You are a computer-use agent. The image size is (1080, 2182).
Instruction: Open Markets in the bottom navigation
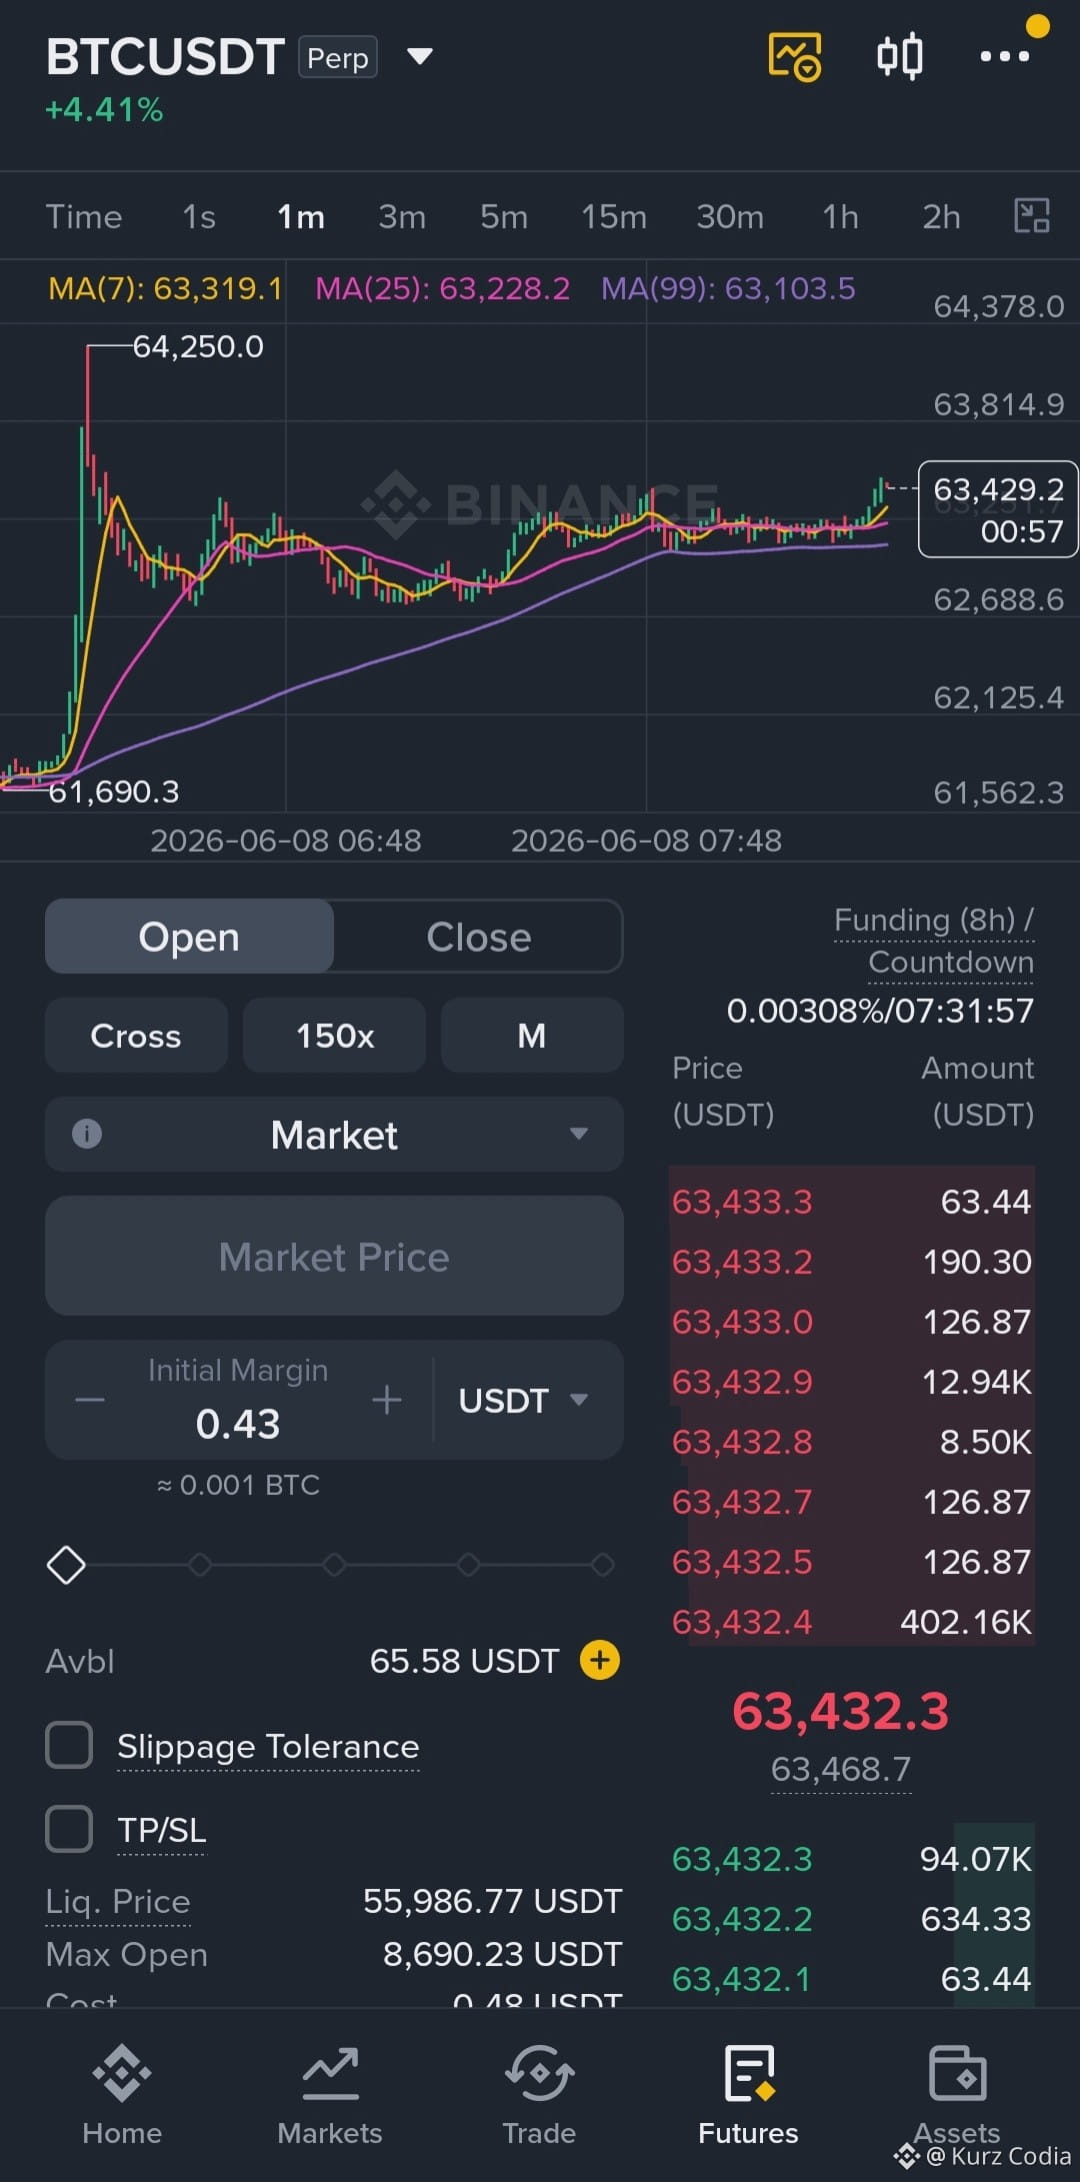point(330,2096)
